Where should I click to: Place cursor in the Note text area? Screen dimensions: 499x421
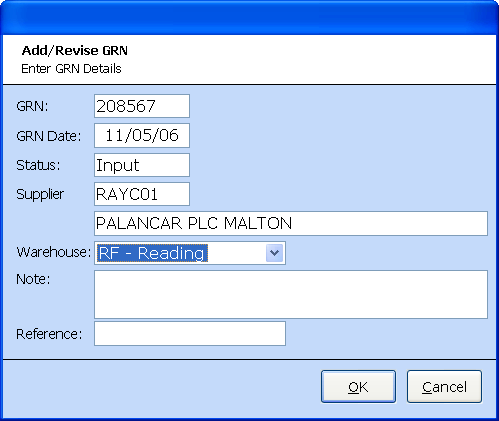pyautogui.click(x=291, y=294)
